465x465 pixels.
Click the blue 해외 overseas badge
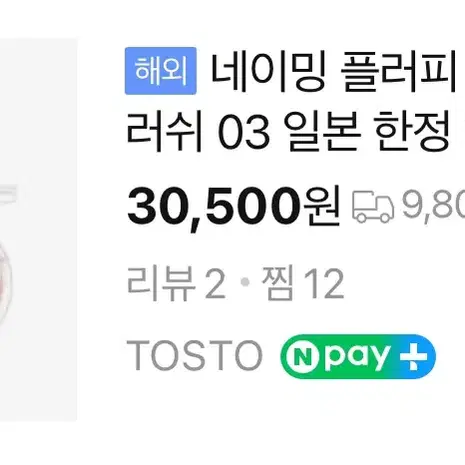pyautogui.click(x=161, y=71)
